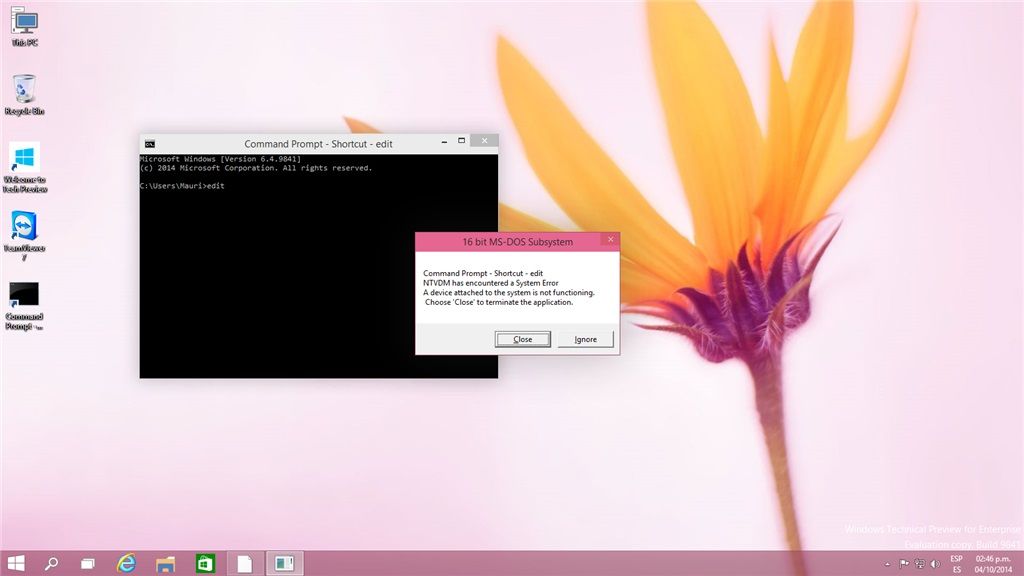Image resolution: width=1024 pixels, height=576 pixels.
Task: Open the Windows Store taskbar icon
Action: tap(205, 563)
